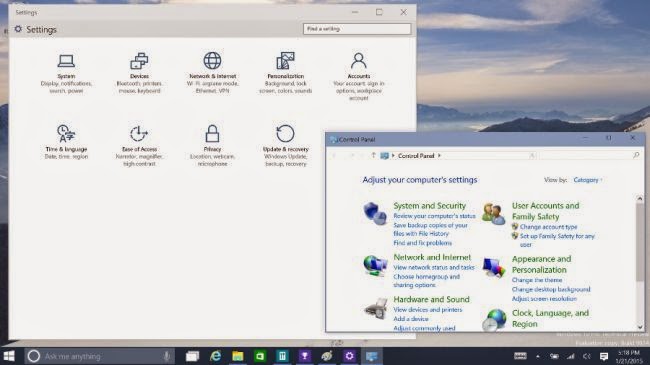Click the Cortana microphone icon
Viewport: 650px width, 365px height.
tap(166, 356)
